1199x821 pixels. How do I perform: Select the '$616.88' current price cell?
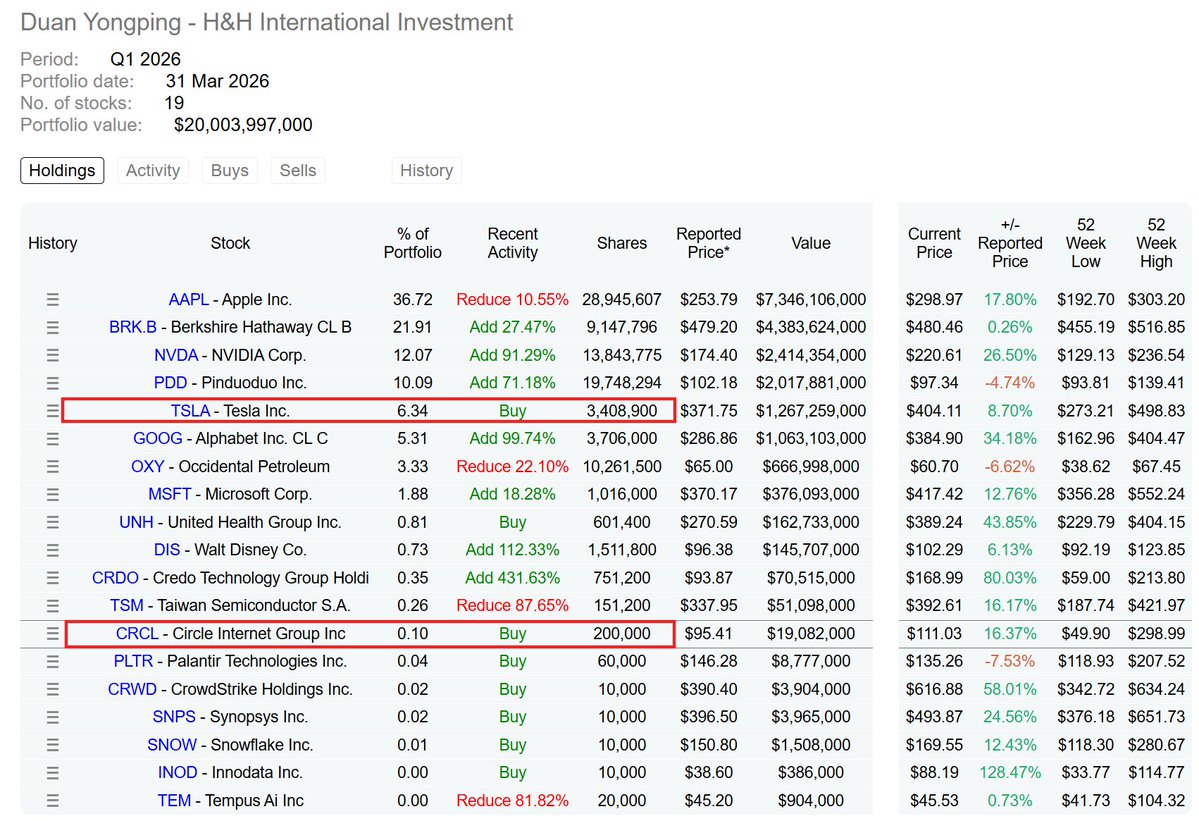934,690
